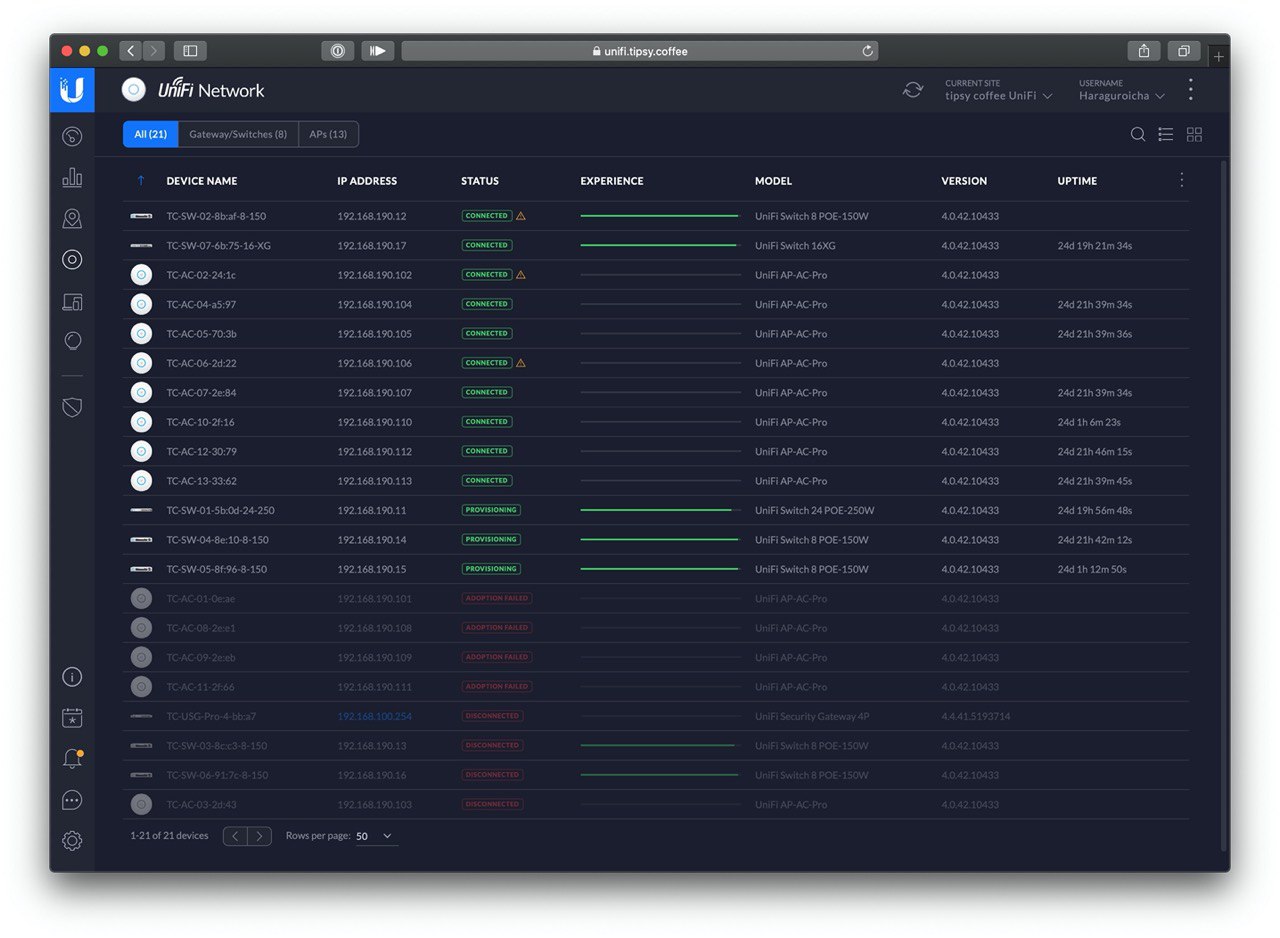Click Provisioning status for TC-SW-04-8e:10-8-150
Screen dimensions: 1280x938
pyautogui.click(x=491, y=540)
